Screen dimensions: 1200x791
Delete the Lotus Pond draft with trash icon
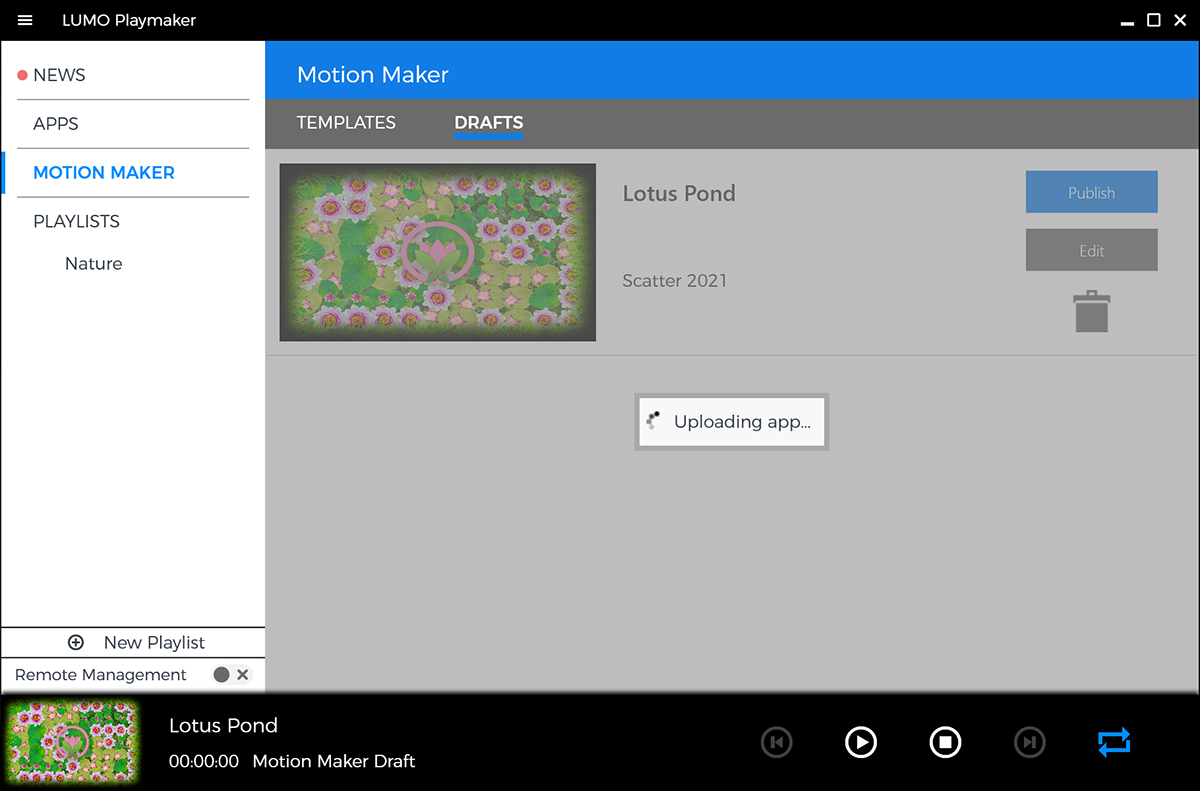point(1091,311)
